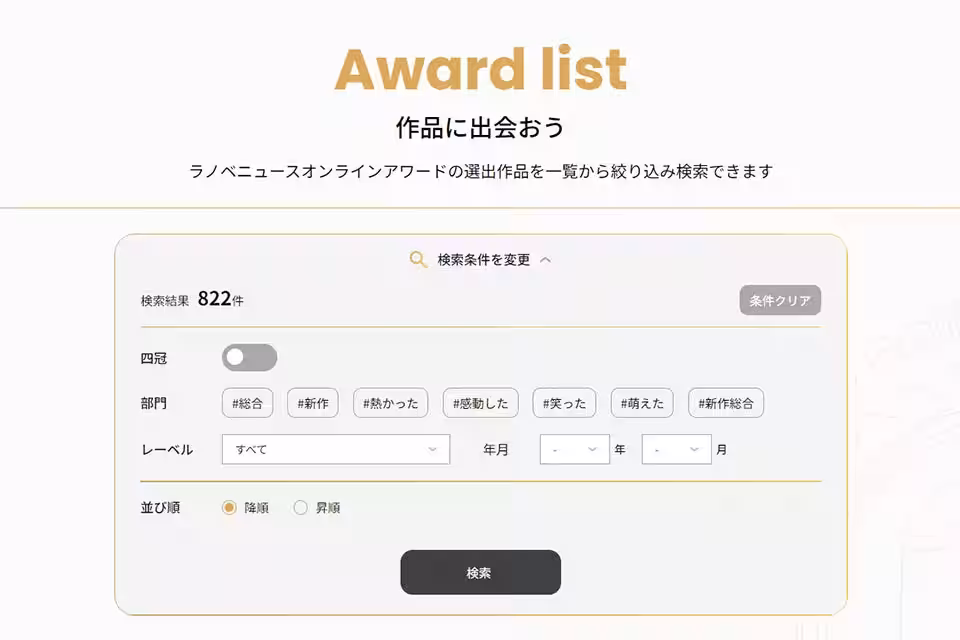The image size is (960, 640).
Task: Open the 年 year dropdown
Action: click(574, 449)
